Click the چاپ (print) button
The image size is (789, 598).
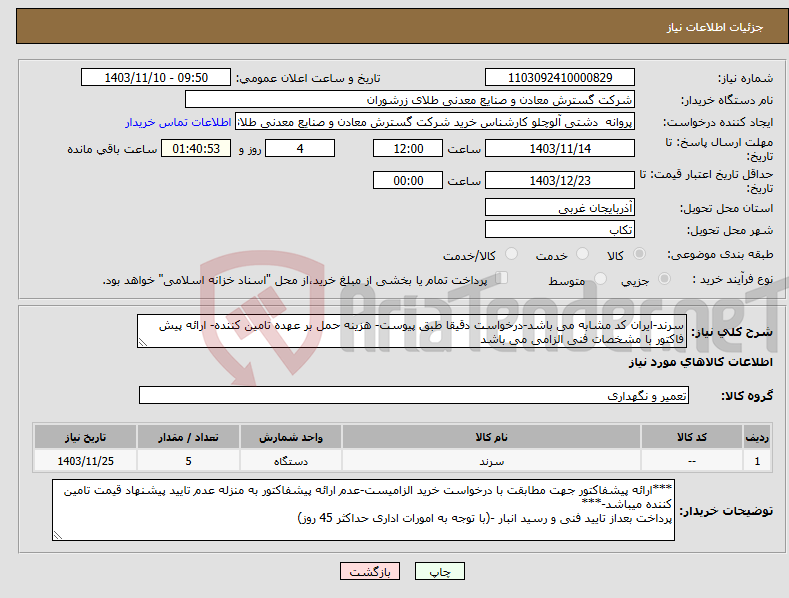tap(439, 571)
